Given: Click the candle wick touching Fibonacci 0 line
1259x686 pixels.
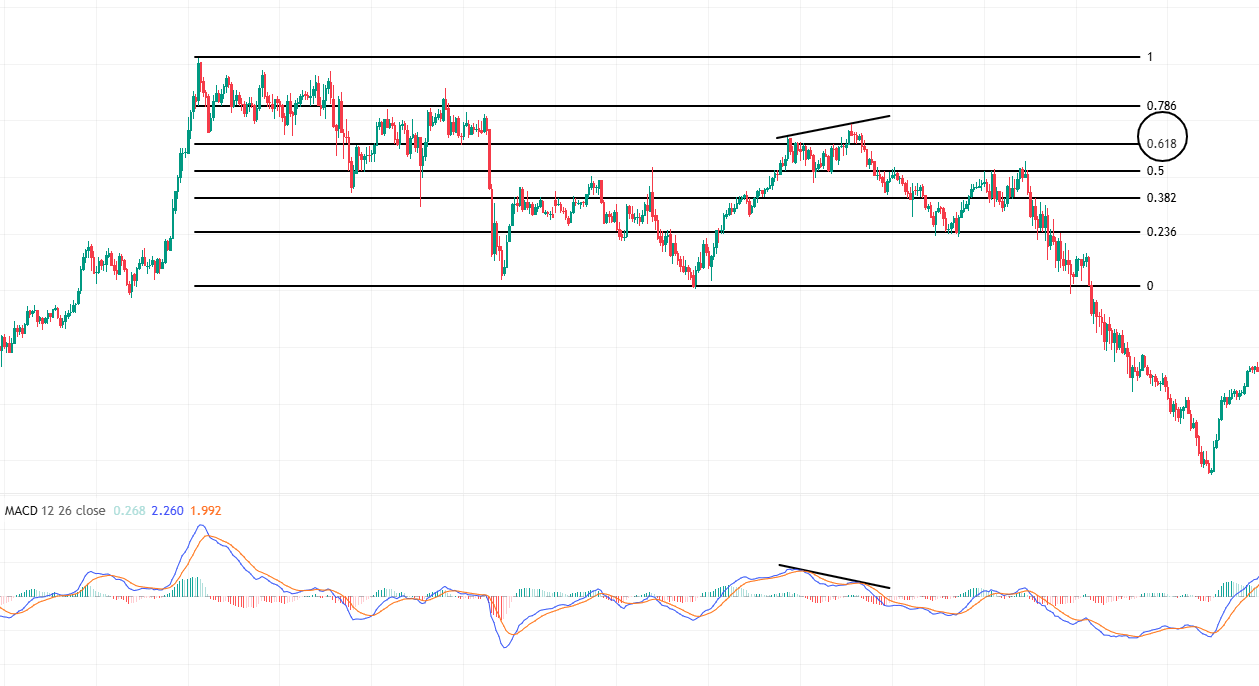Looking at the screenshot, I should pos(695,283).
